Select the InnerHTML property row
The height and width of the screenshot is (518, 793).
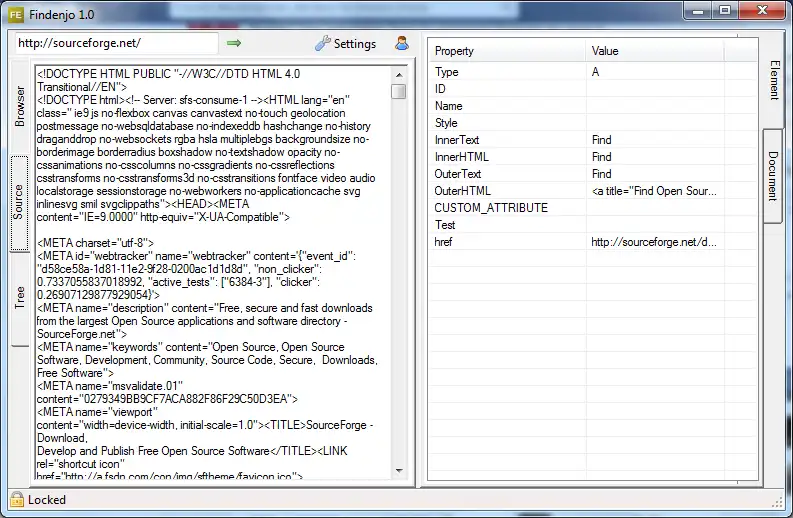click(593, 157)
